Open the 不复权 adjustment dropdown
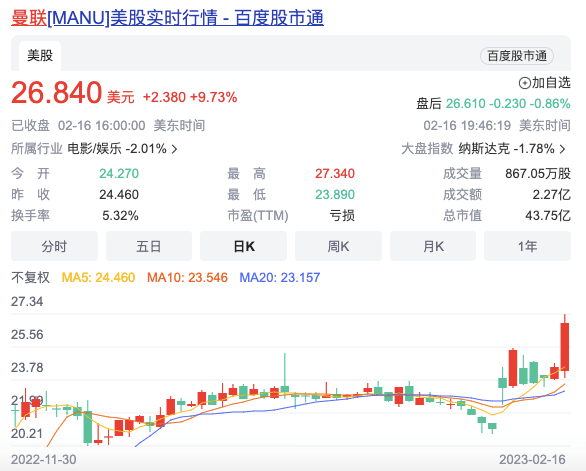The height and width of the screenshot is (471, 586). click(31, 277)
